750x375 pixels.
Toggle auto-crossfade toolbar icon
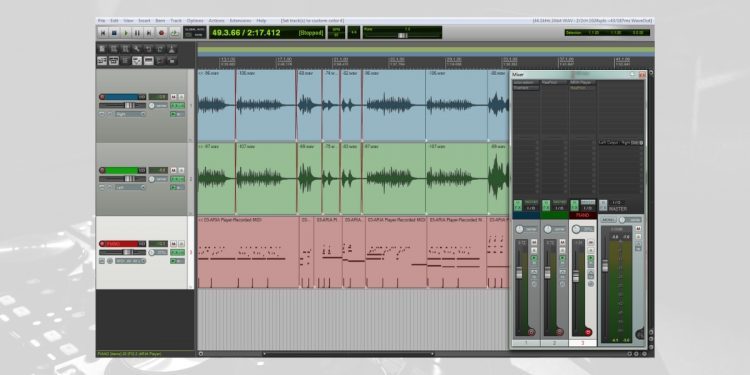(102, 61)
